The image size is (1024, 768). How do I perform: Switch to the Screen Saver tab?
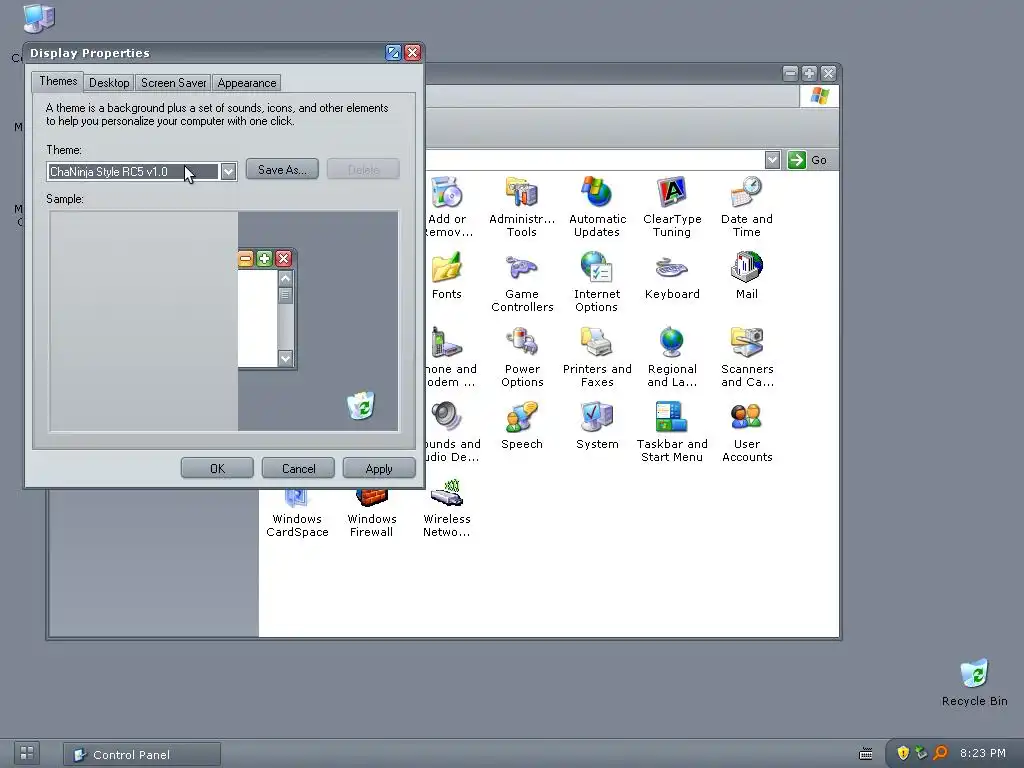(173, 83)
